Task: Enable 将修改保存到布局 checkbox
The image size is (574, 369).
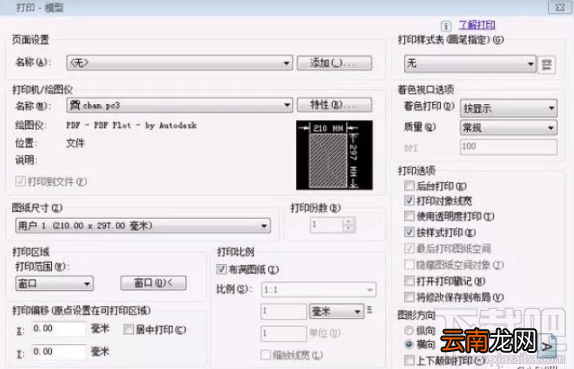Action: (409, 297)
